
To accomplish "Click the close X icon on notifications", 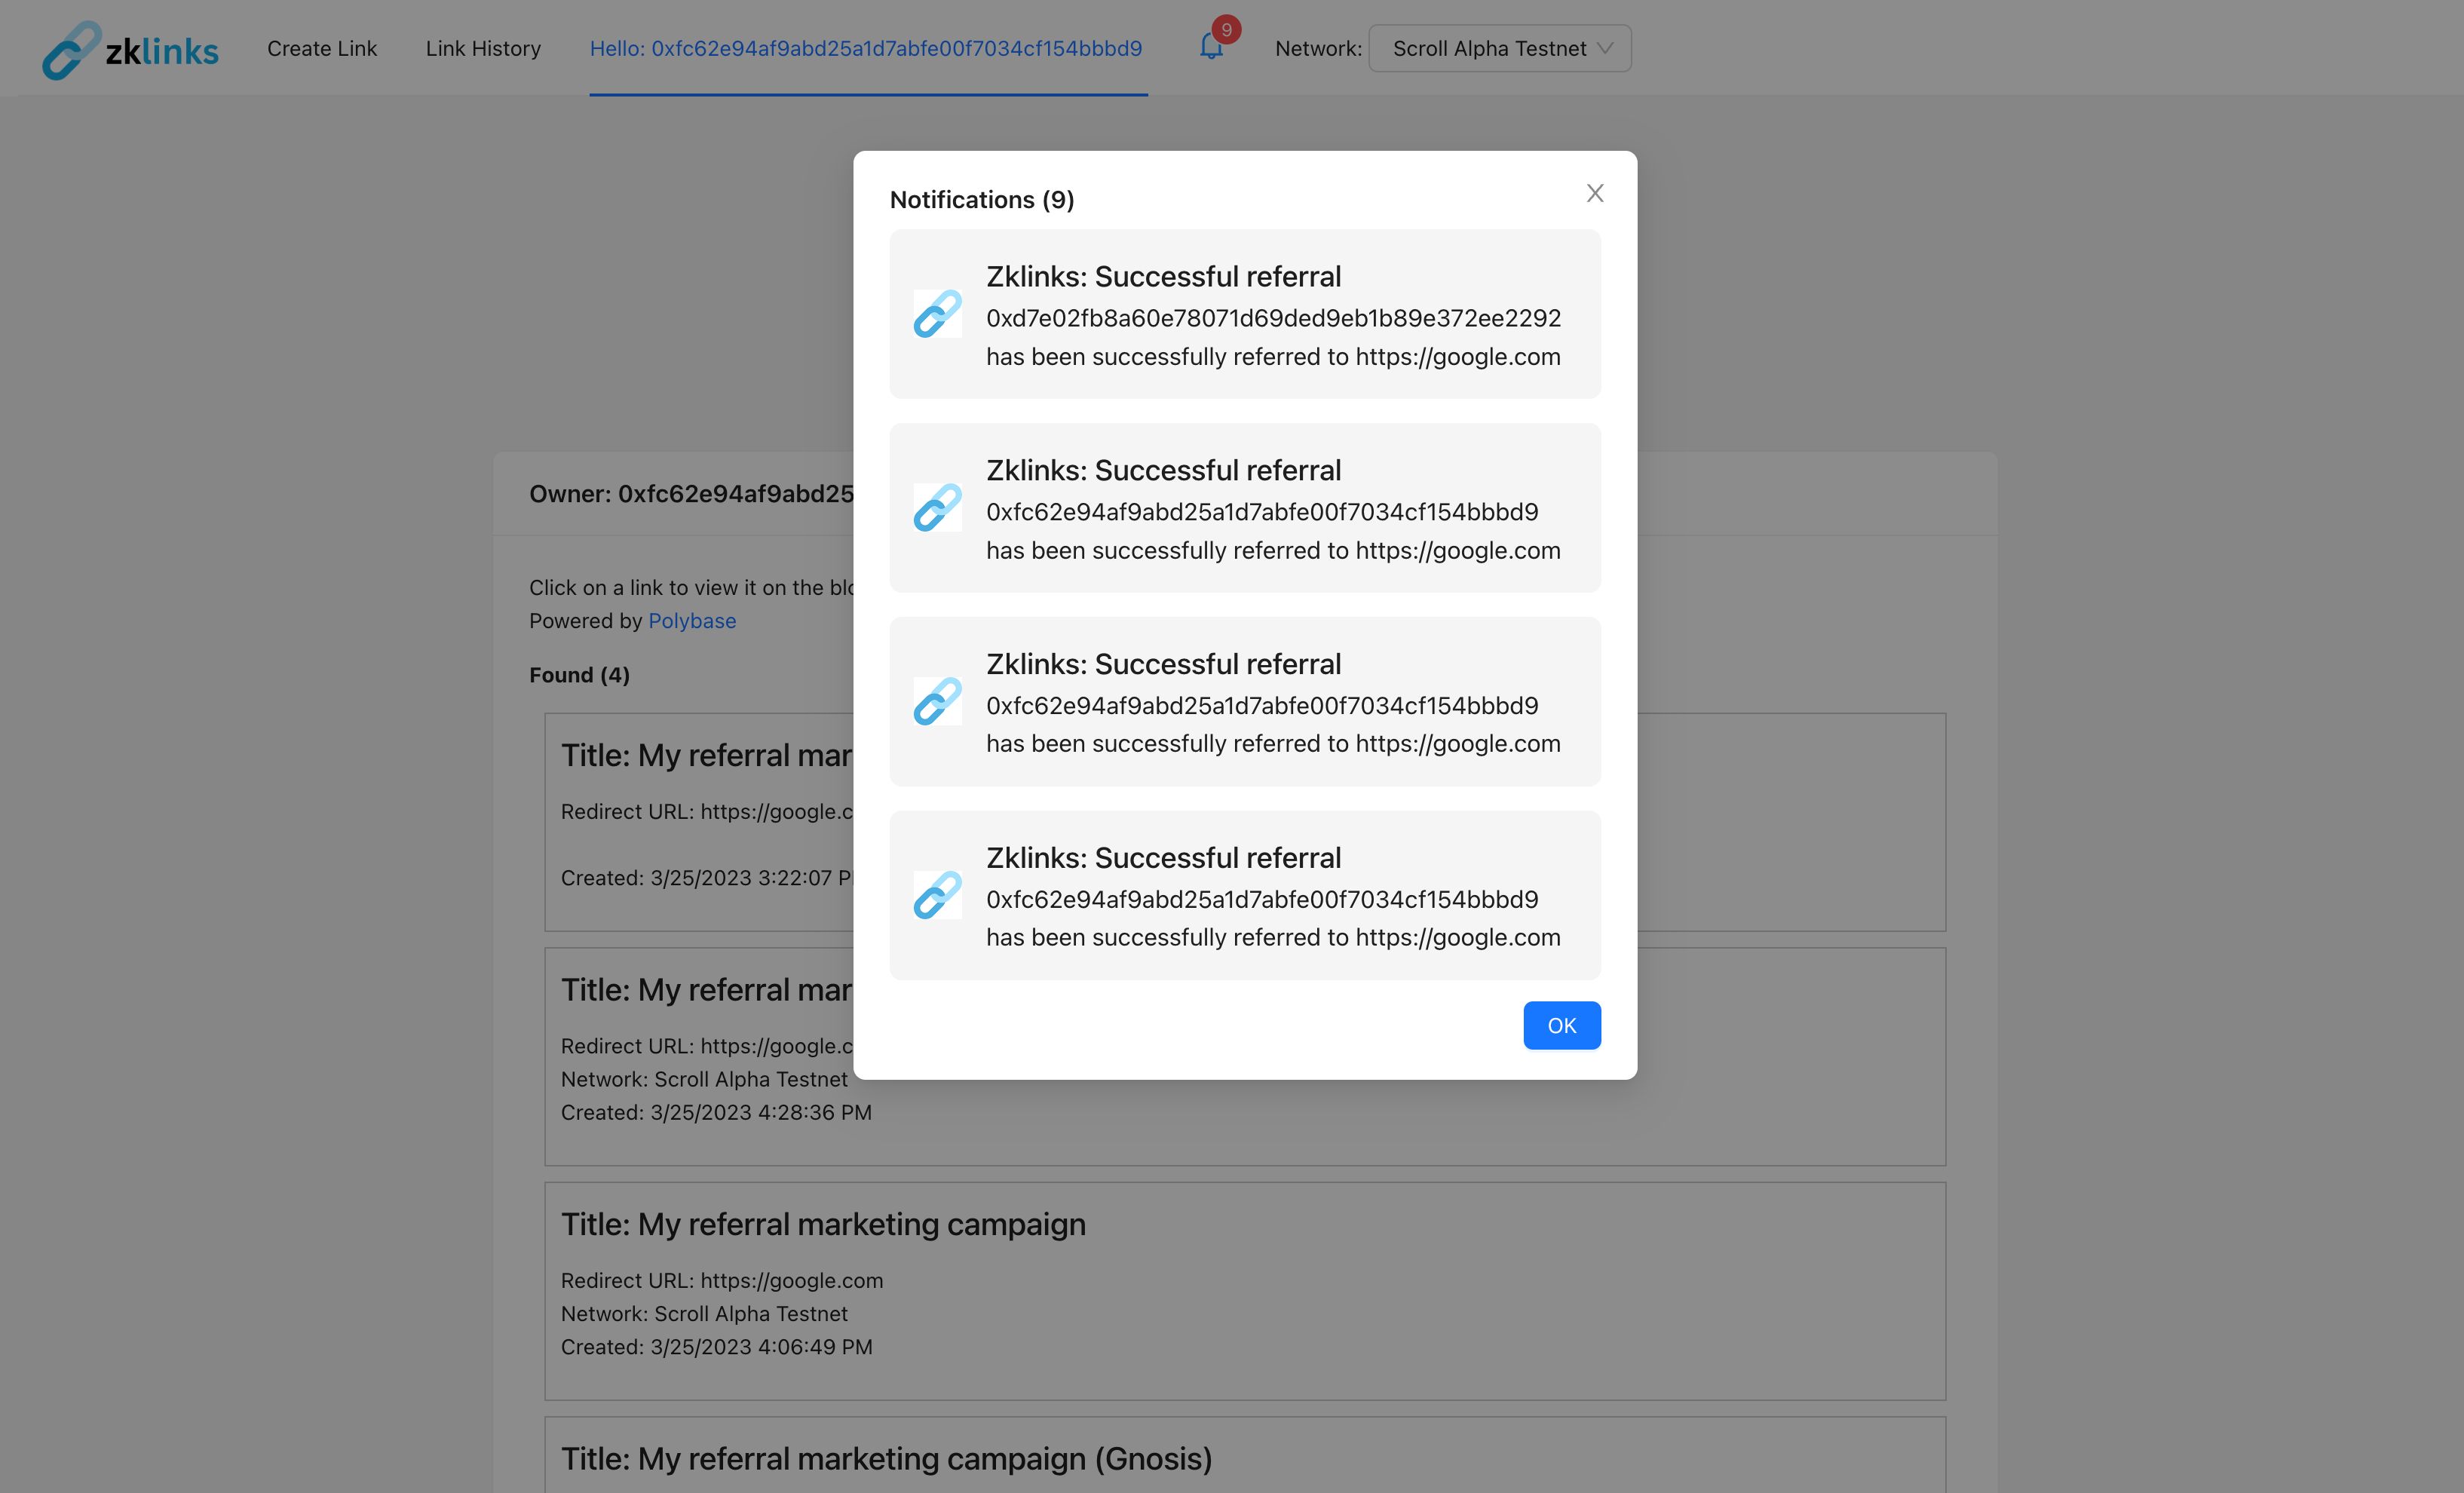I will tap(1593, 194).
